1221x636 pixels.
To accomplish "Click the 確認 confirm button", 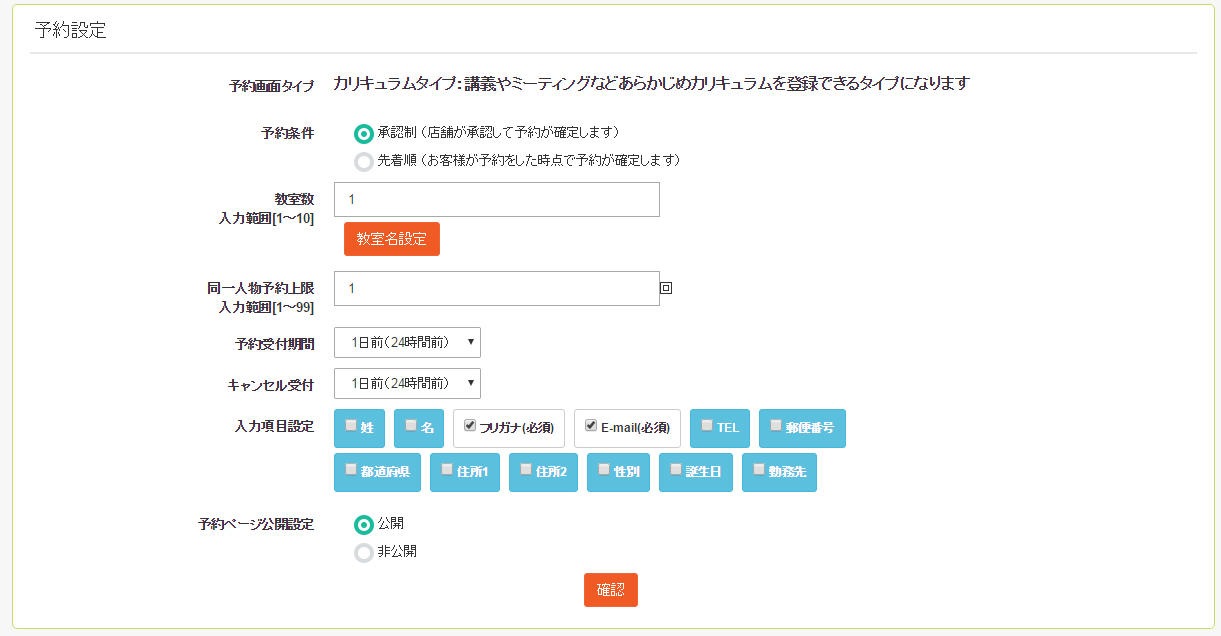I will [x=611, y=590].
